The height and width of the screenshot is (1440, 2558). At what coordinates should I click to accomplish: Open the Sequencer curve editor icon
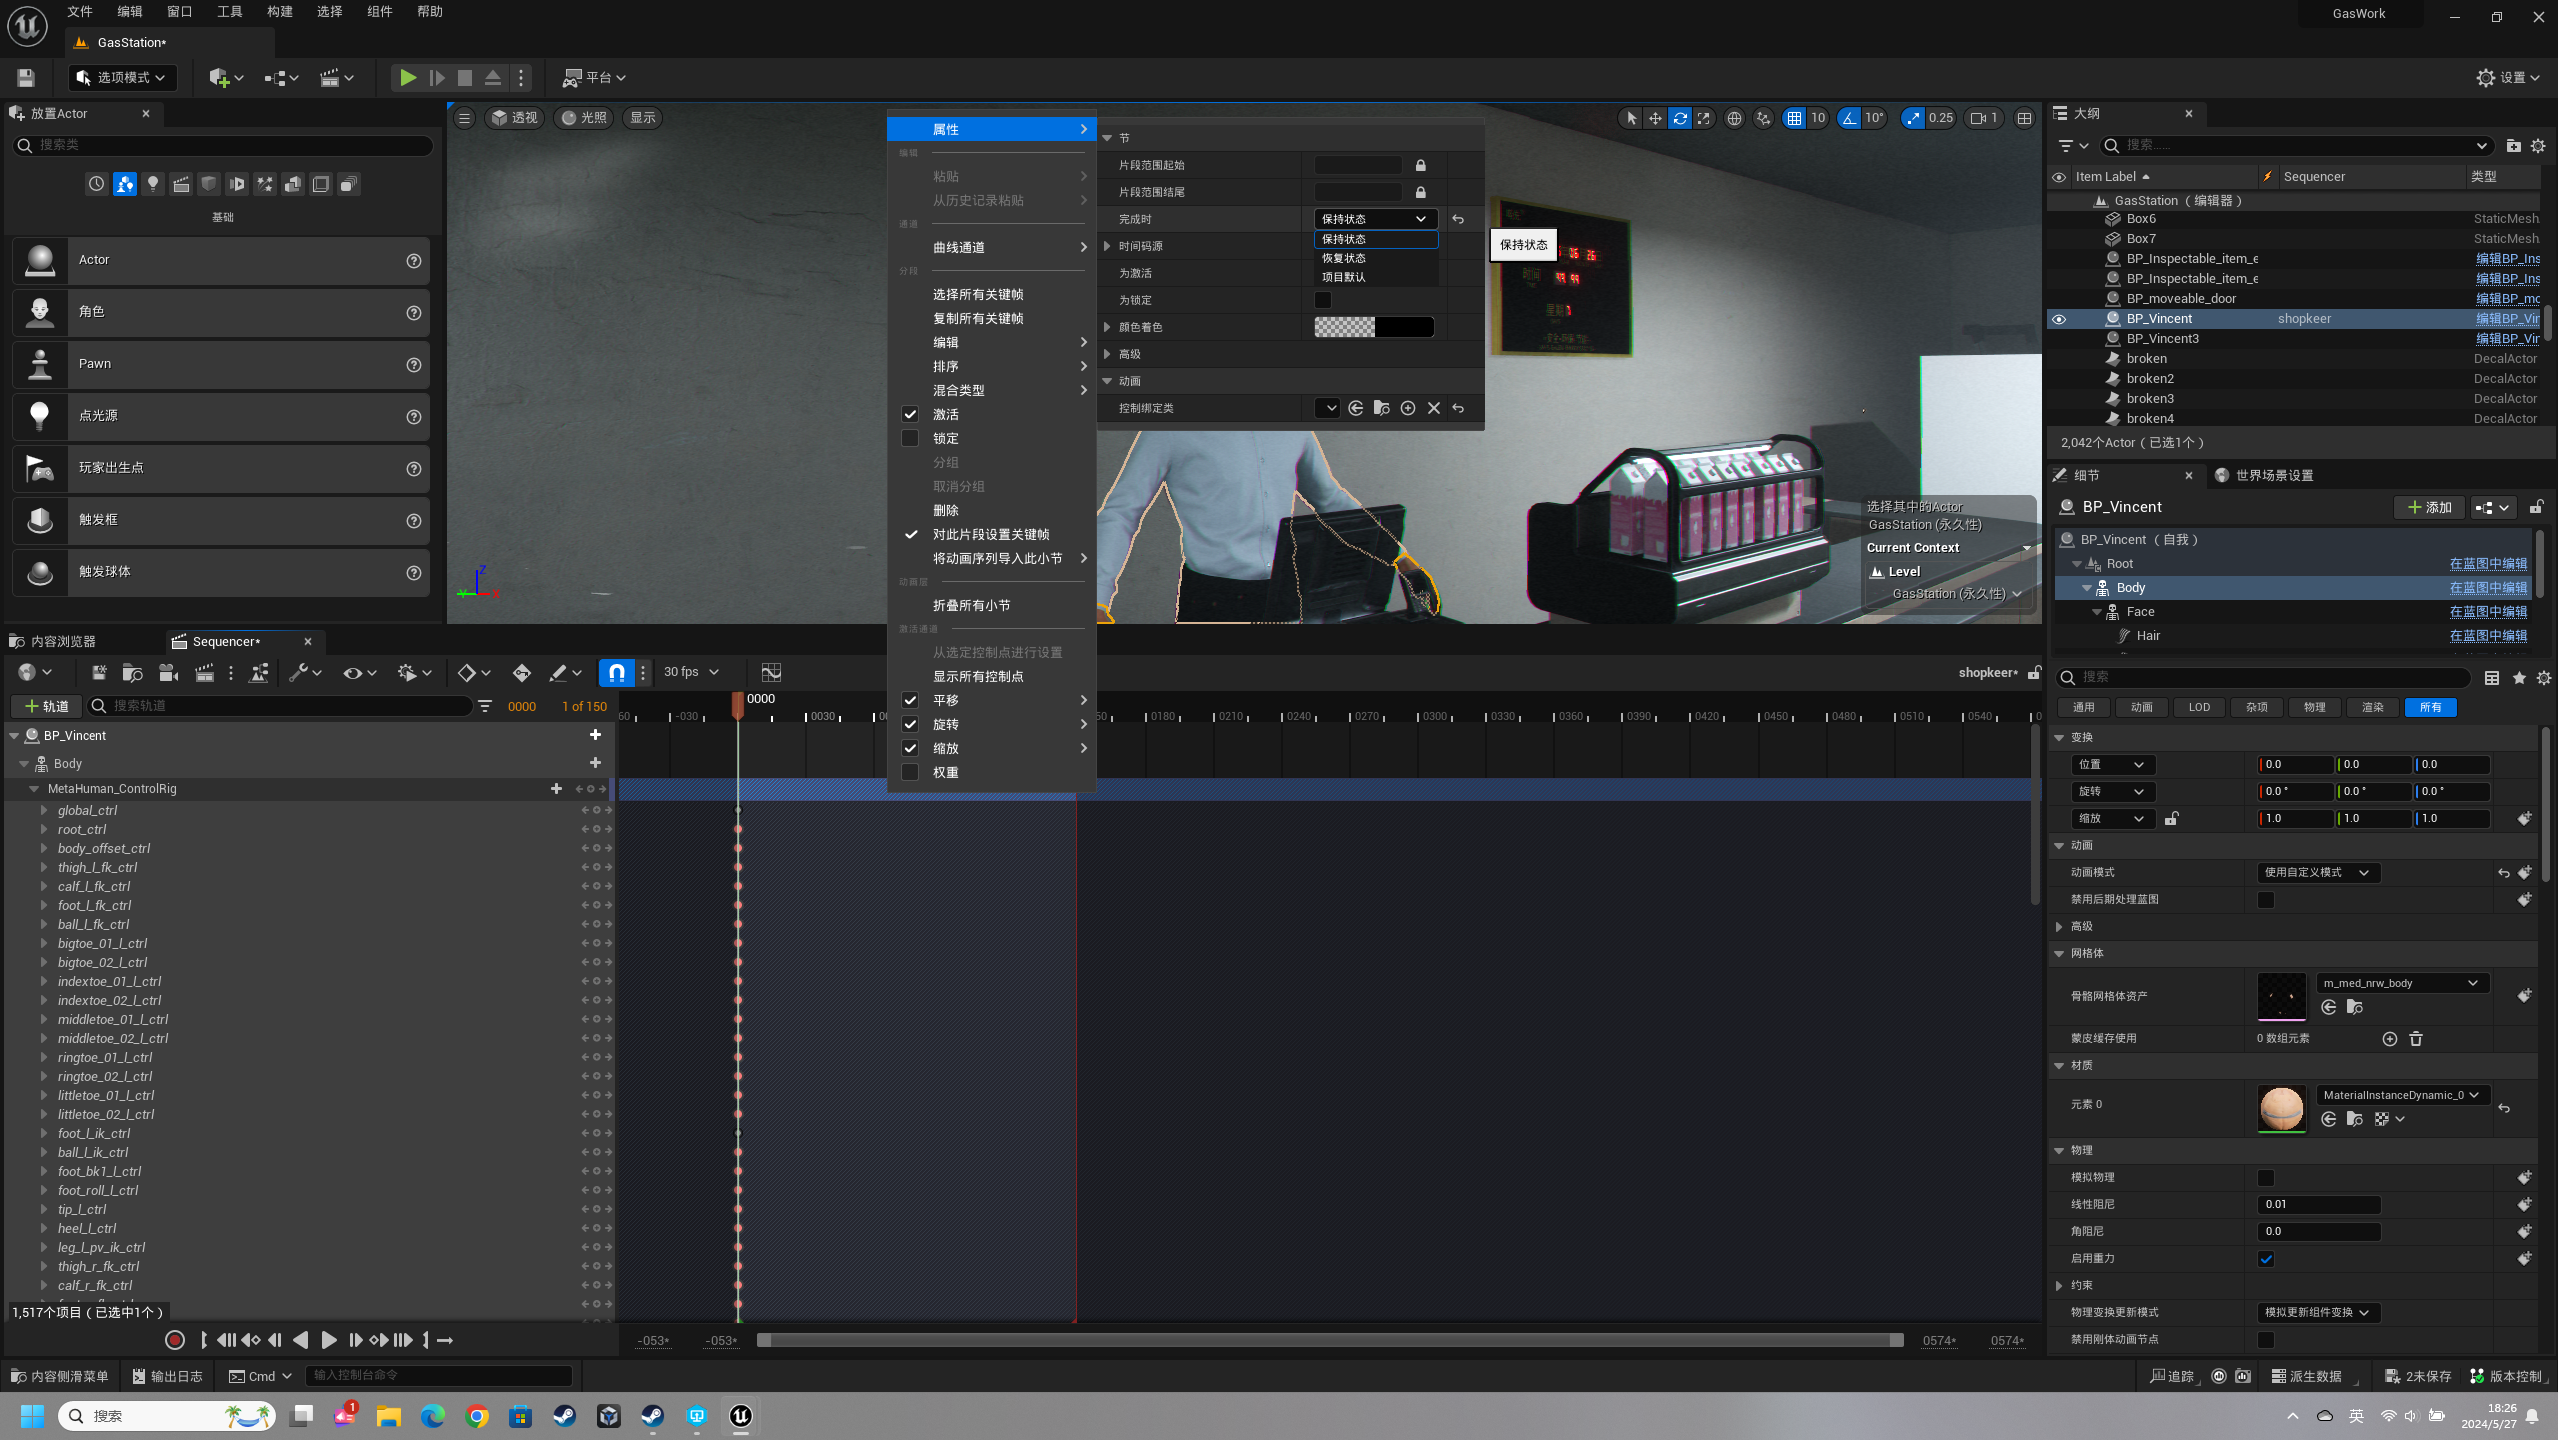click(x=771, y=673)
